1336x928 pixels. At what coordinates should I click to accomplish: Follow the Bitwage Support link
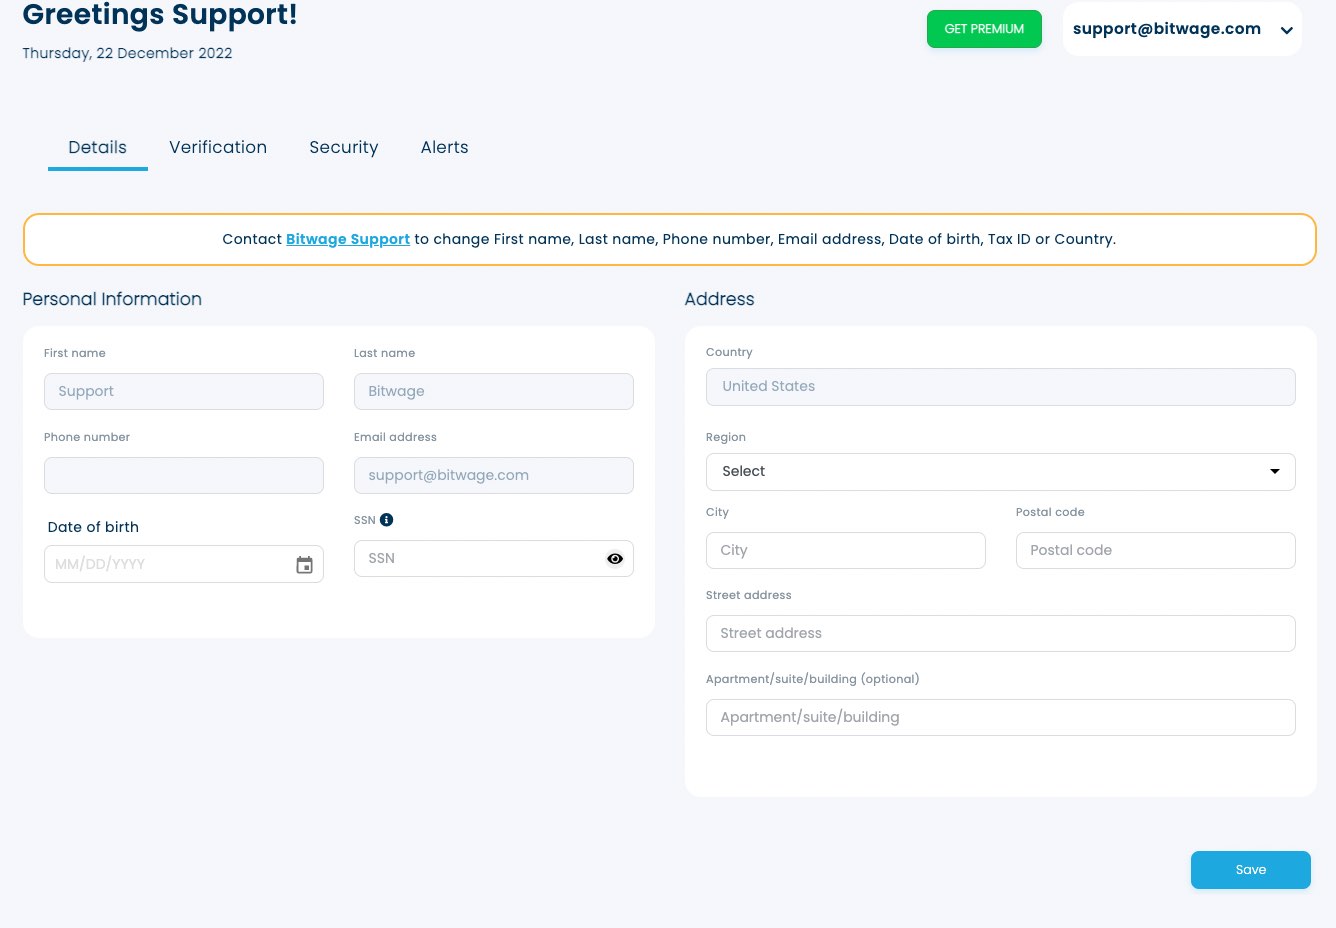coord(348,239)
